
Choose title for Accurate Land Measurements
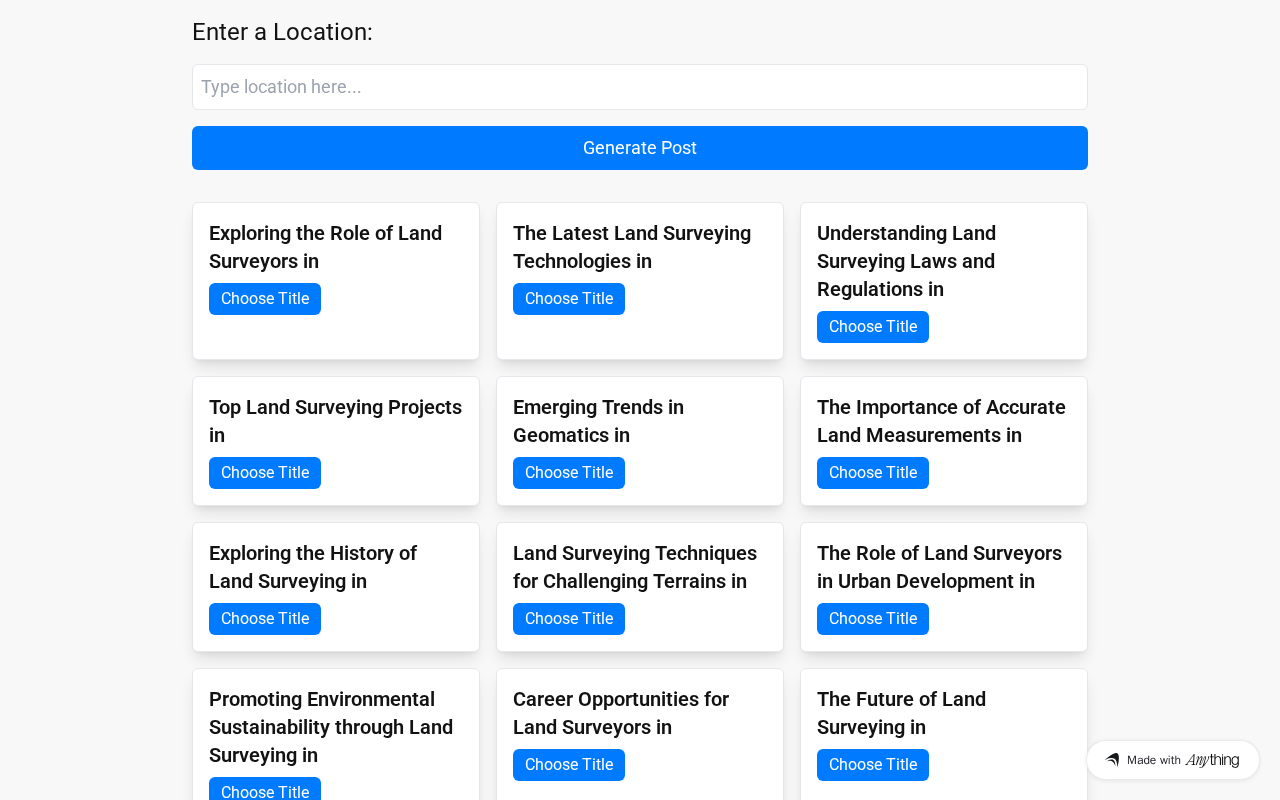[x=873, y=473]
